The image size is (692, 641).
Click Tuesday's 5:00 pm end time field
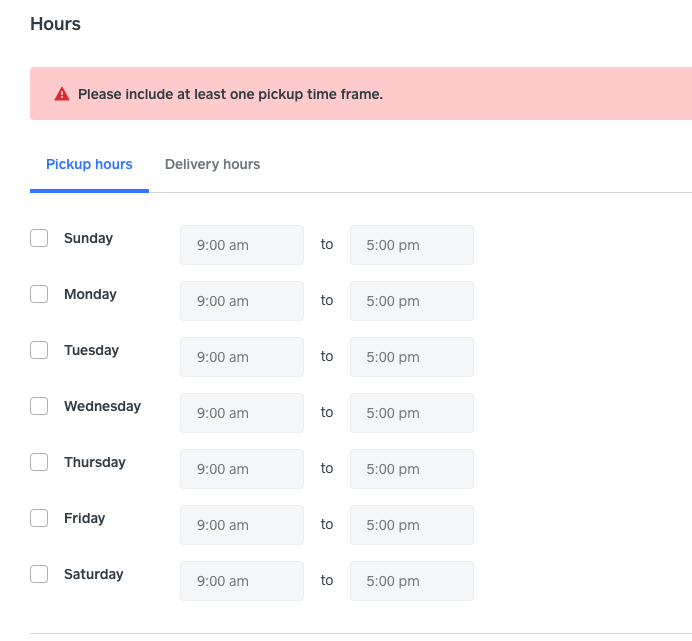point(411,357)
